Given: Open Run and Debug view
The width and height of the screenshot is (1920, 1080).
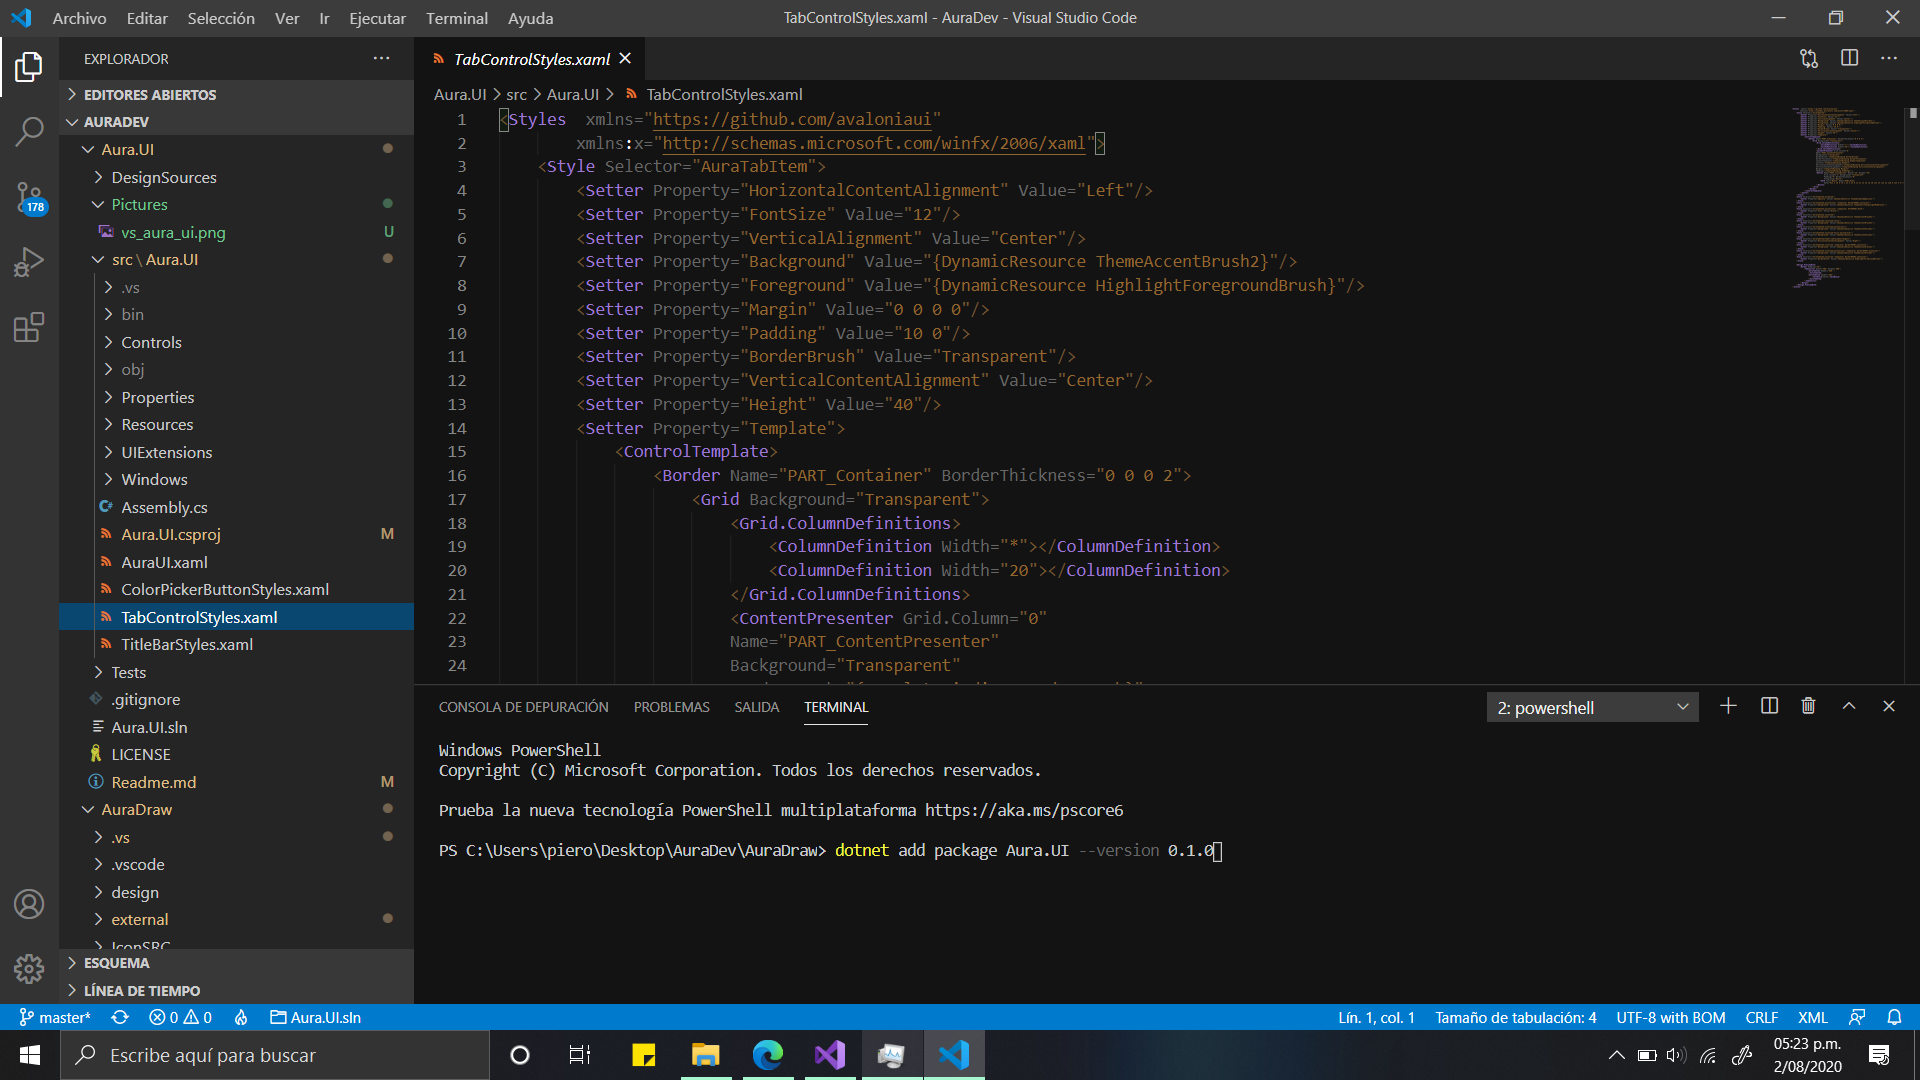Looking at the screenshot, I should (x=29, y=262).
